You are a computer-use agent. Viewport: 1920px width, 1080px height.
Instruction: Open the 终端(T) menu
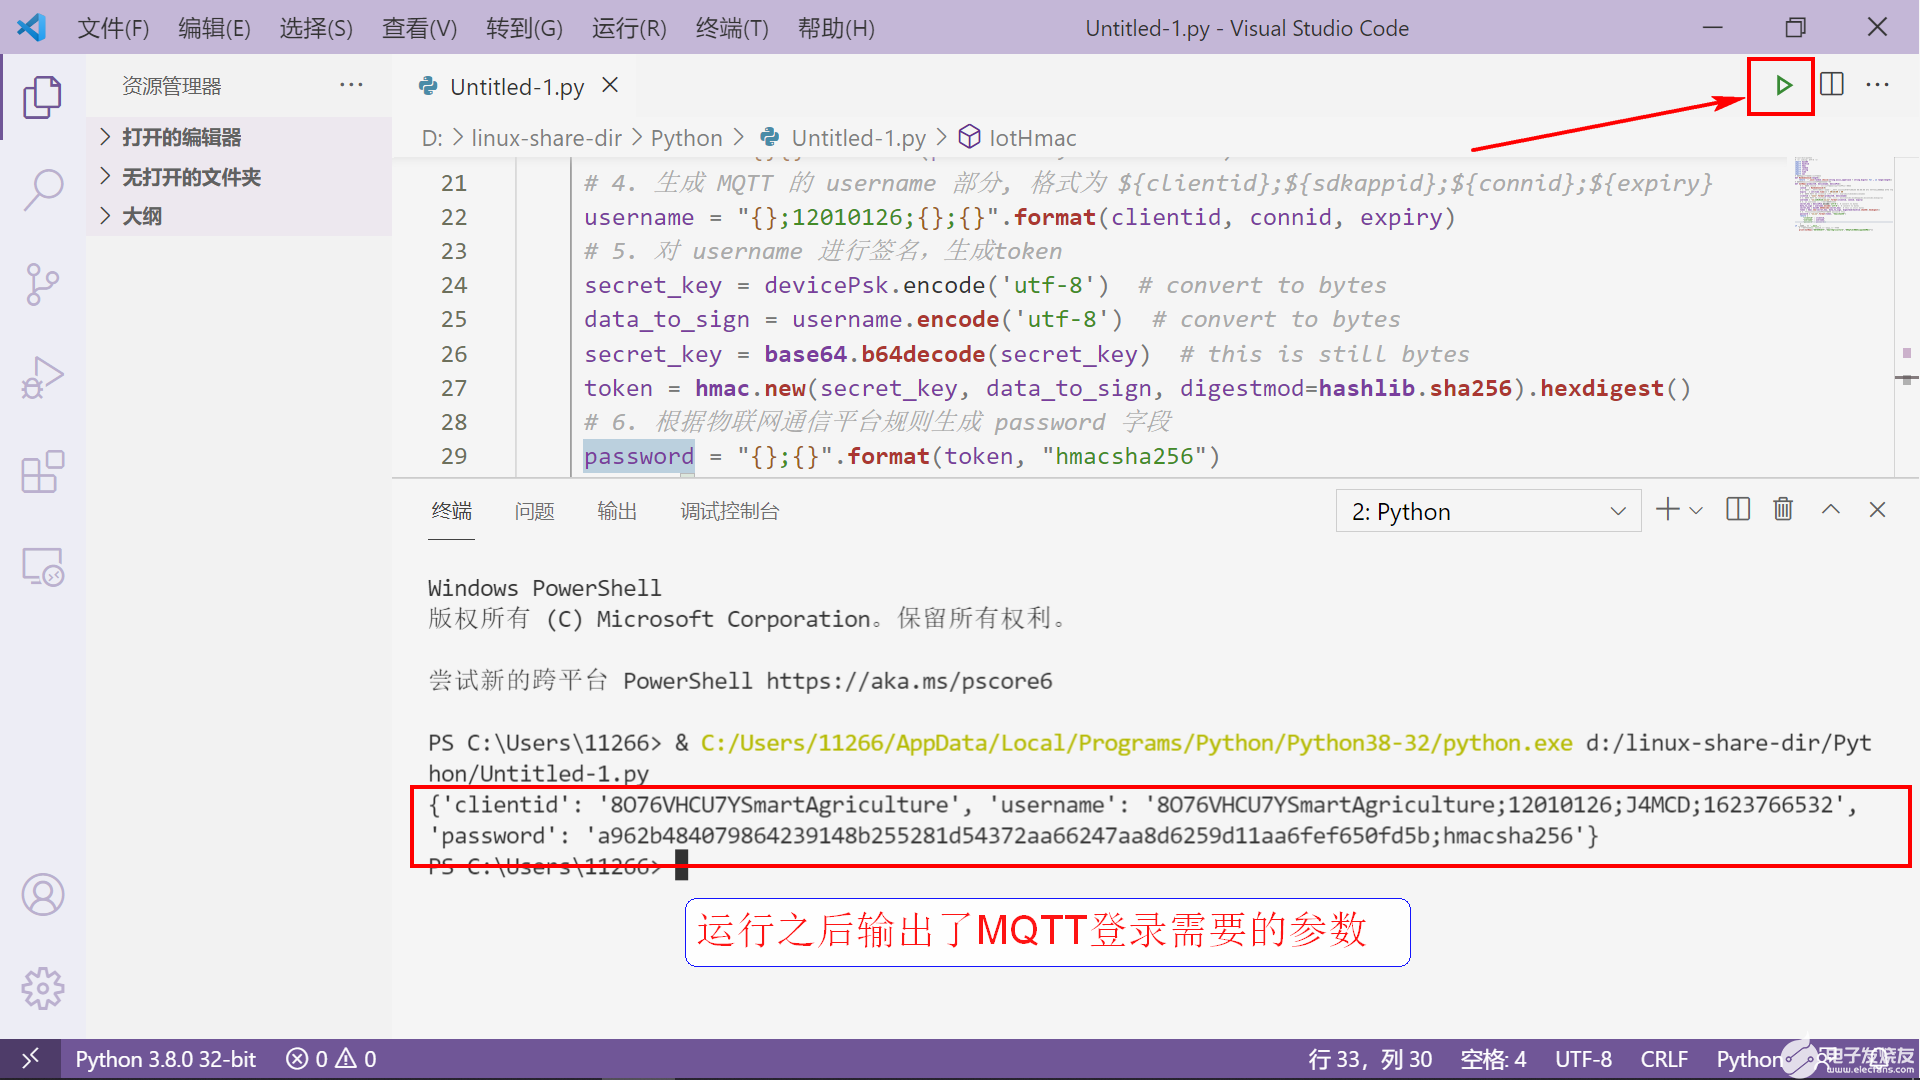pos(731,28)
